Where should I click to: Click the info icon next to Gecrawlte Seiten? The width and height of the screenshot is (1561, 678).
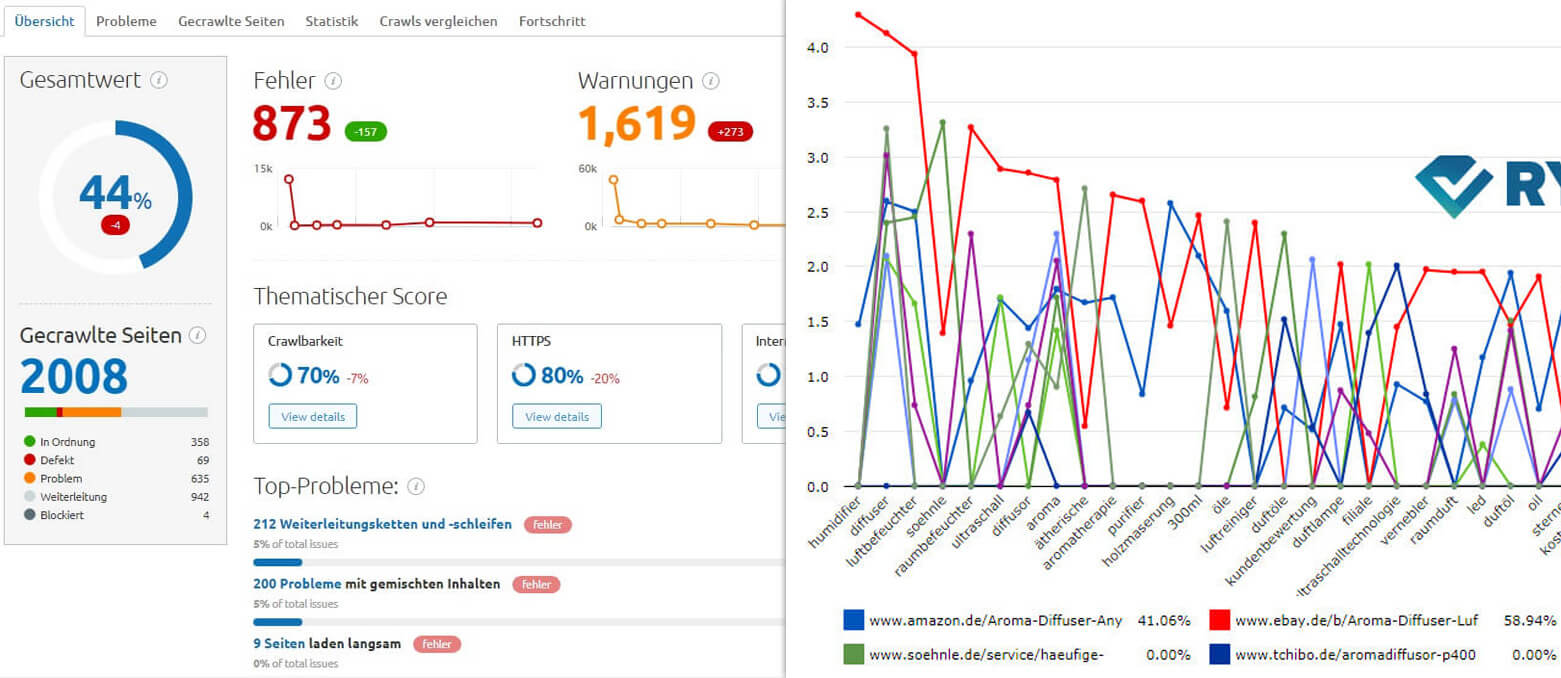click(x=198, y=335)
